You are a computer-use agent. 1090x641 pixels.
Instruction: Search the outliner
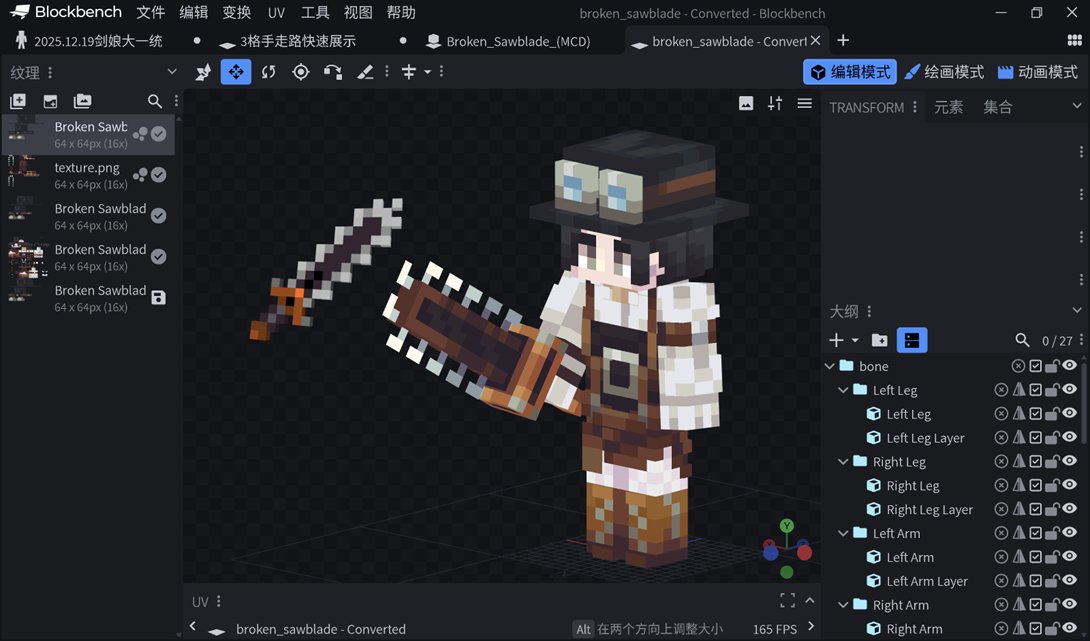(x=1022, y=340)
